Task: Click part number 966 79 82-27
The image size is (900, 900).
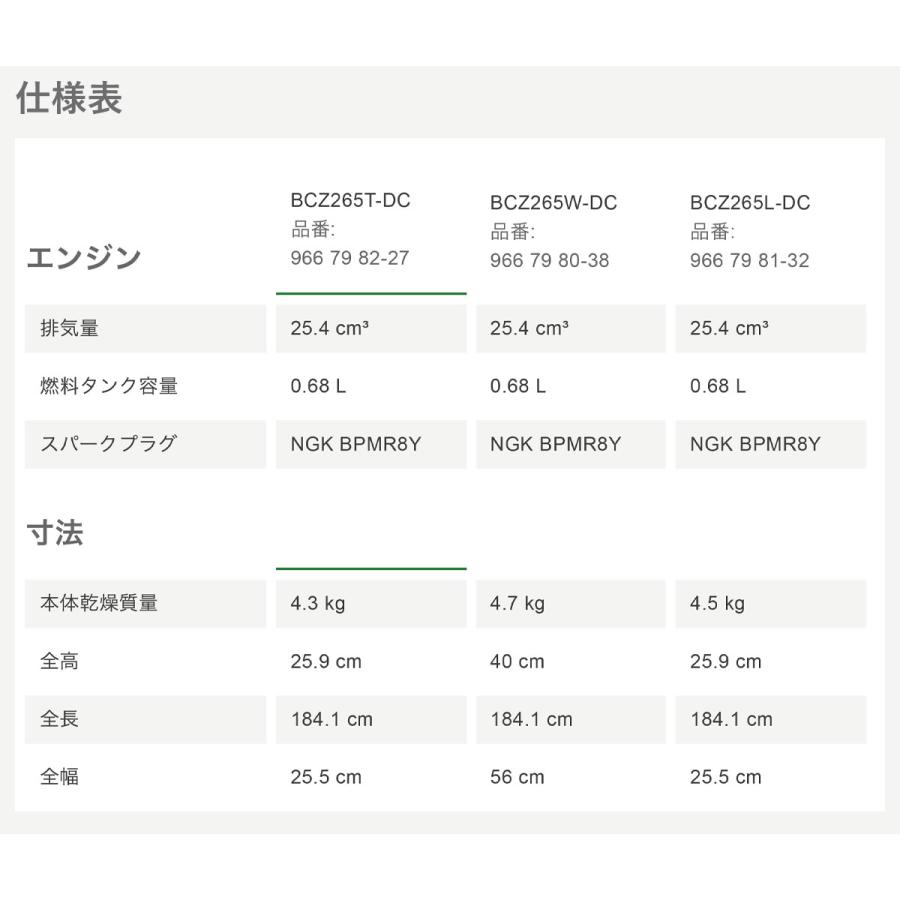Action: coord(350,258)
